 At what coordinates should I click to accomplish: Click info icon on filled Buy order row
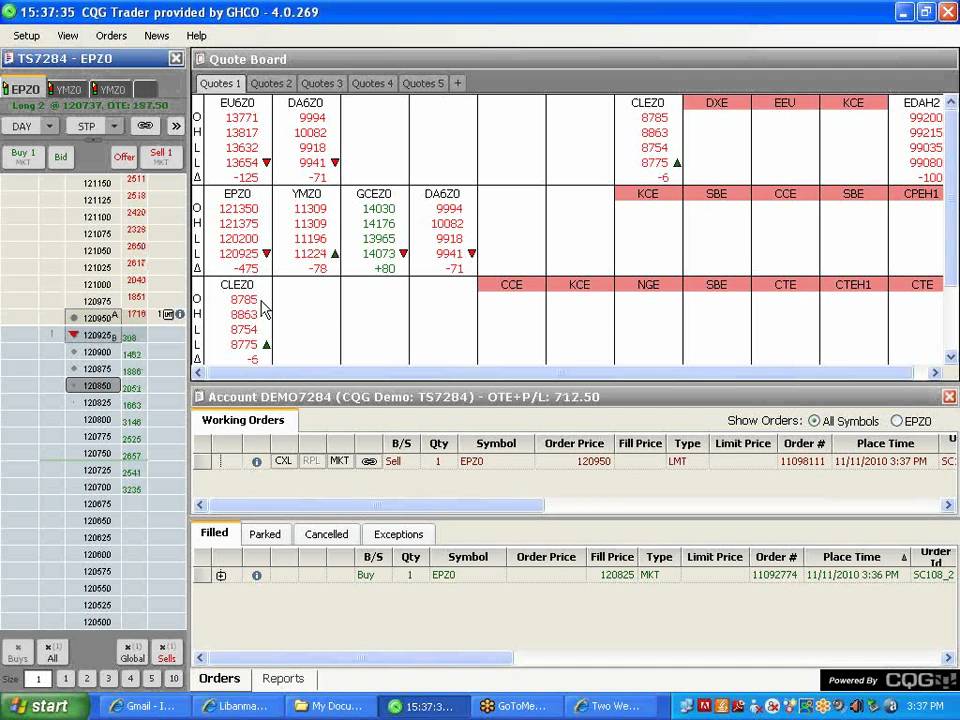pyautogui.click(x=257, y=576)
